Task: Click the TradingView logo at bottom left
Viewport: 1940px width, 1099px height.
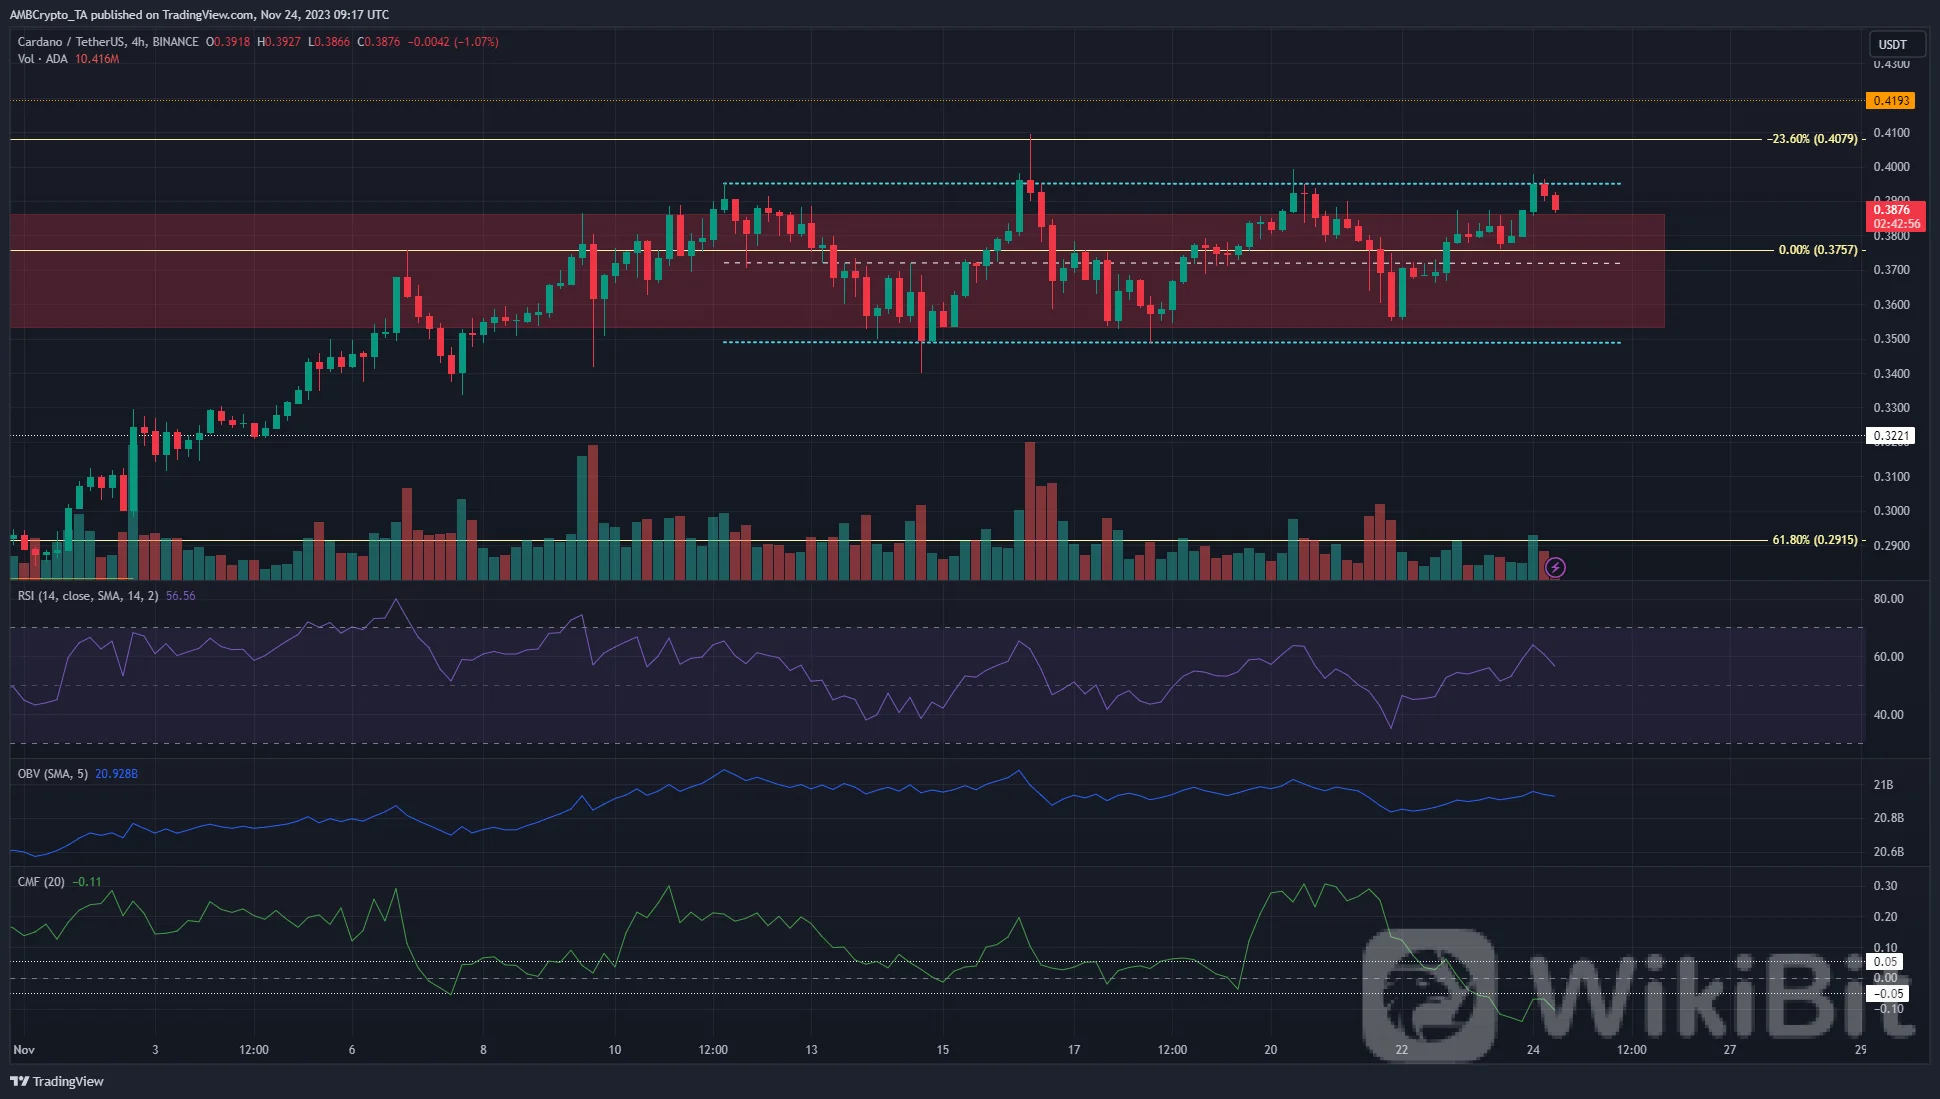Action: pyautogui.click(x=57, y=1081)
